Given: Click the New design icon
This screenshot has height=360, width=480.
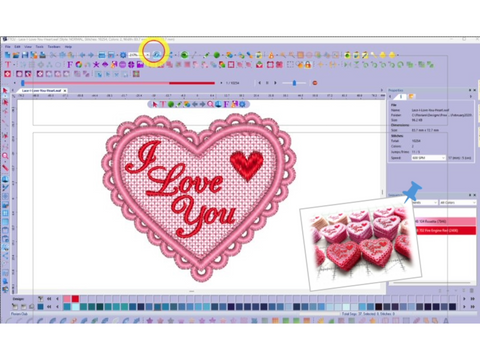Looking at the screenshot, I should pyautogui.click(x=7, y=55).
